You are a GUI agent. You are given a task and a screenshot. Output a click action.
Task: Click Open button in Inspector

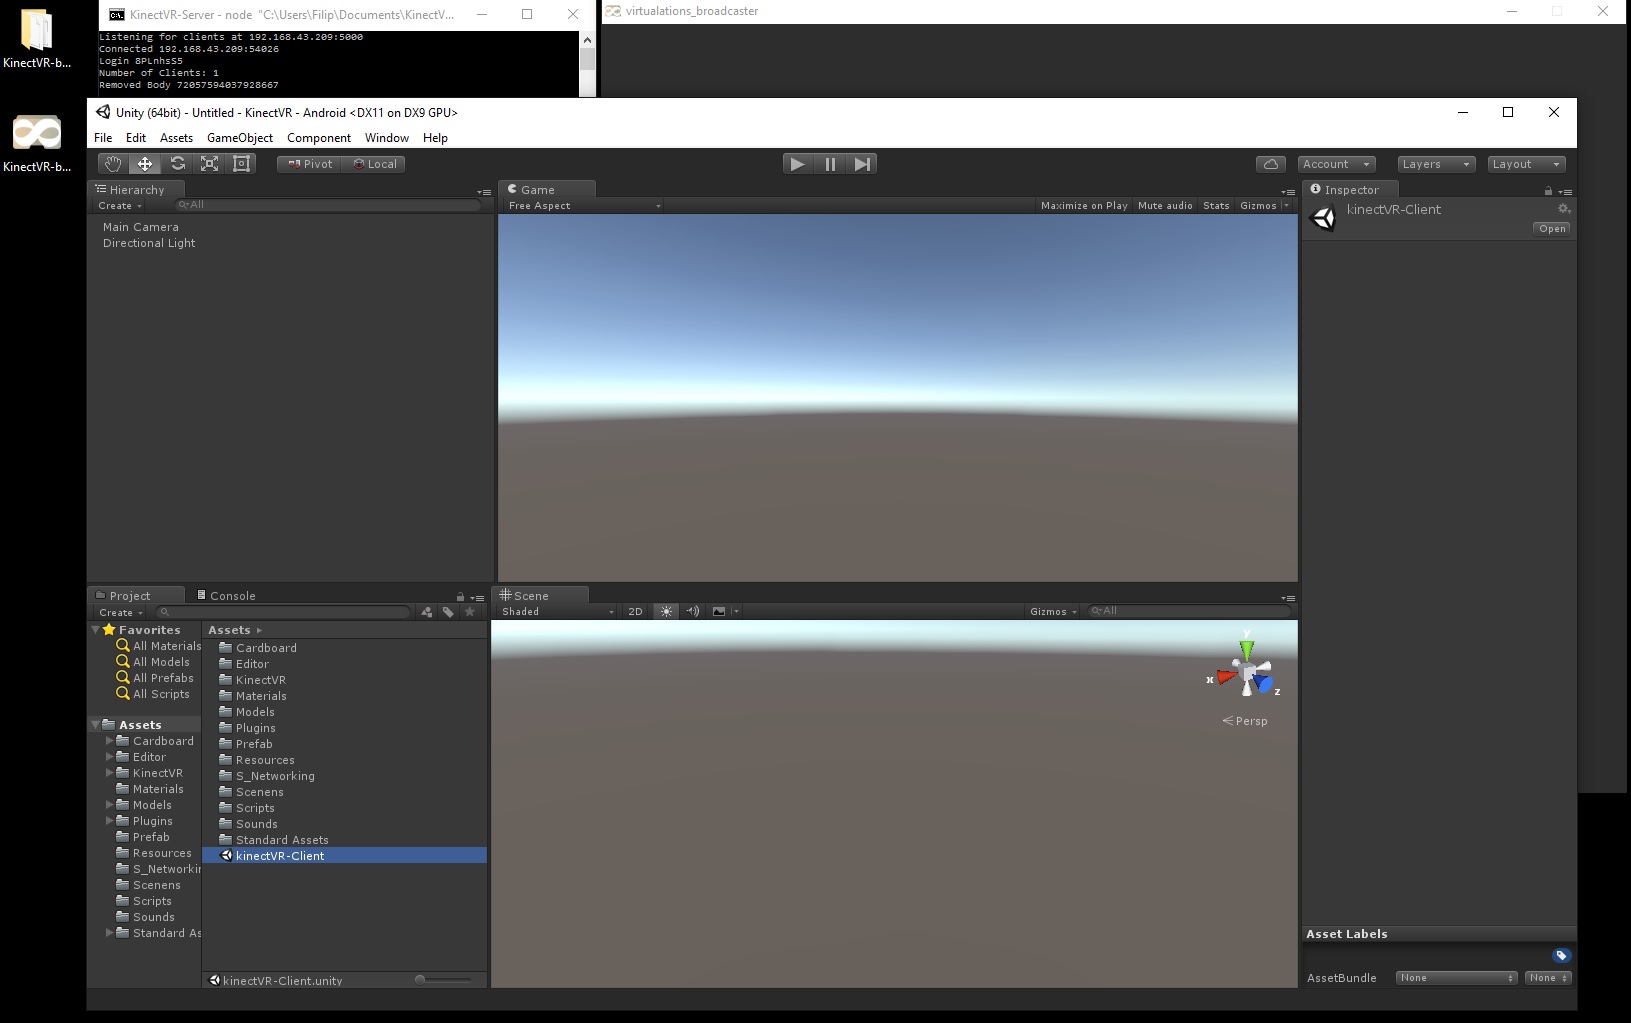coord(1552,229)
